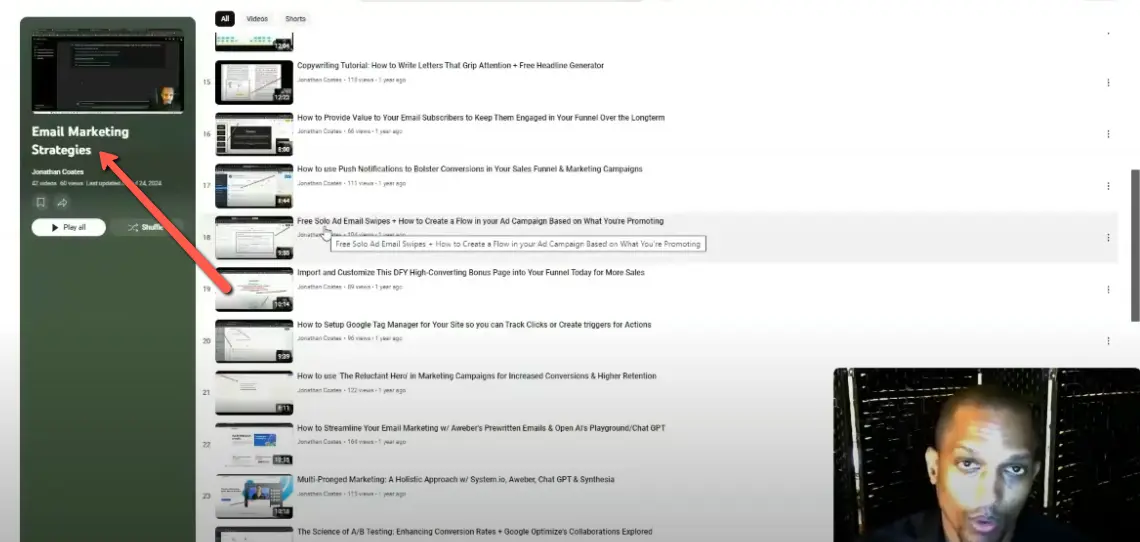Image resolution: width=1140 pixels, height=542 pixels.
Task: Click the Play all button
Action: point(68,227)
